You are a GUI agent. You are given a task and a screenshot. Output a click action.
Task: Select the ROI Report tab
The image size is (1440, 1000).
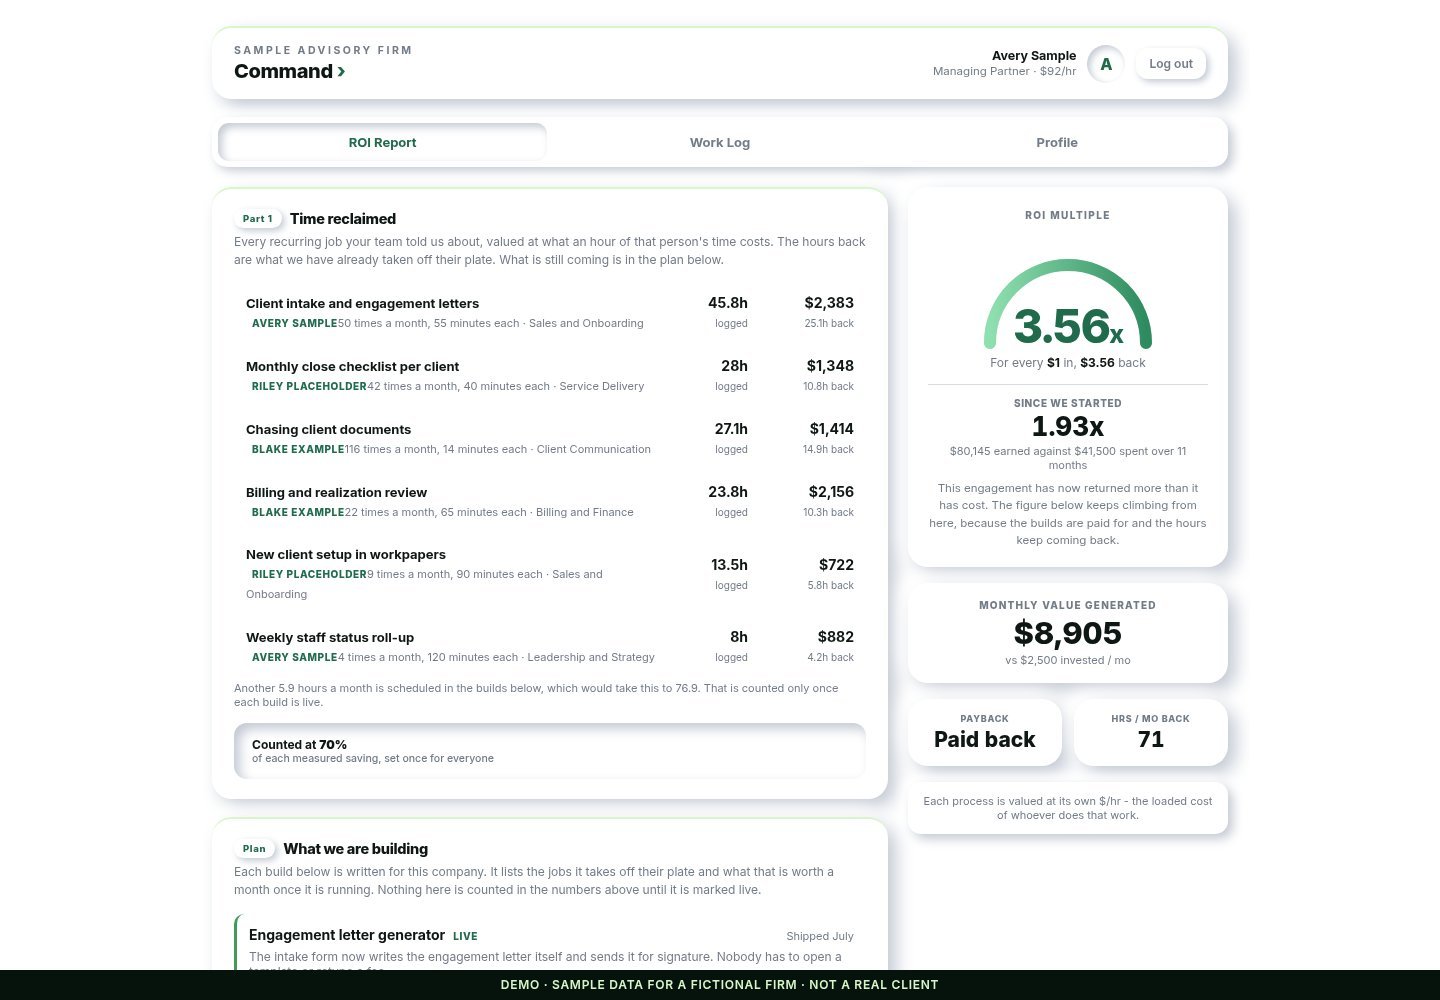tap(382, 143)
